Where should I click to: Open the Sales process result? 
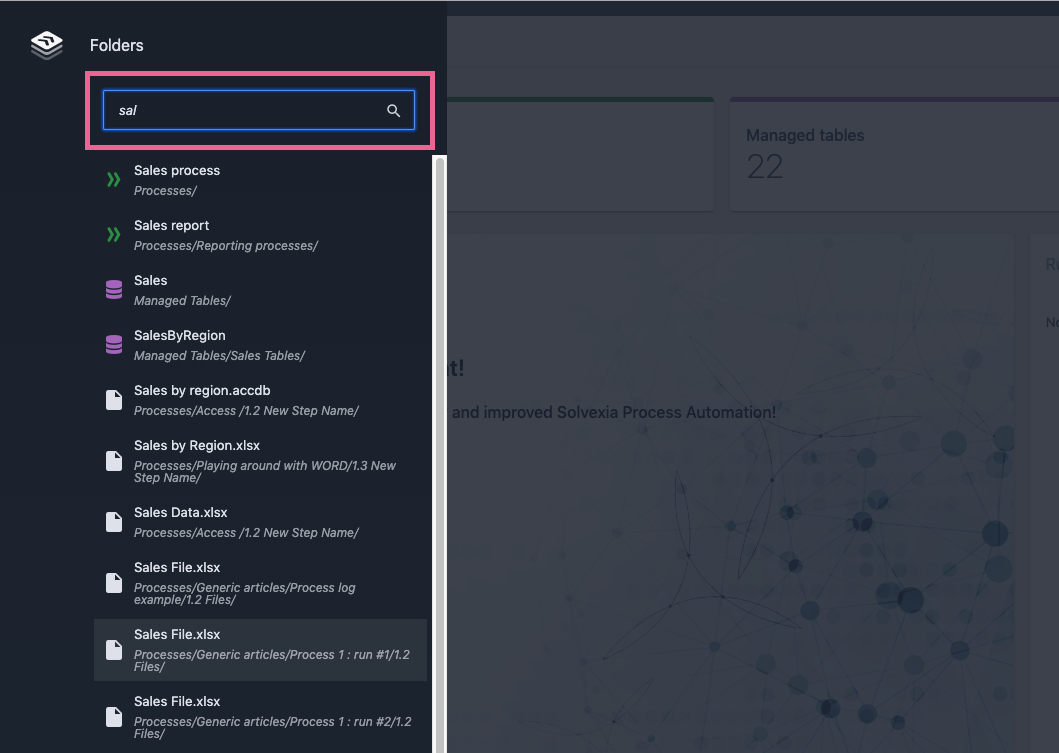(x=177, y=171)
